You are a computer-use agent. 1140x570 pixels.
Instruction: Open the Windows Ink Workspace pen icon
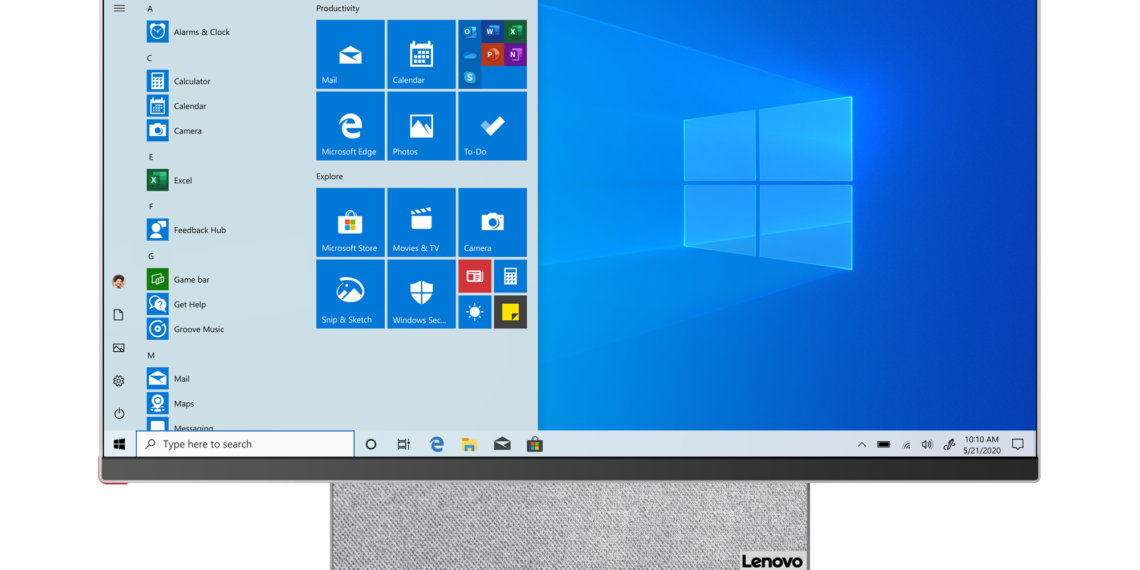coord(949,444)
